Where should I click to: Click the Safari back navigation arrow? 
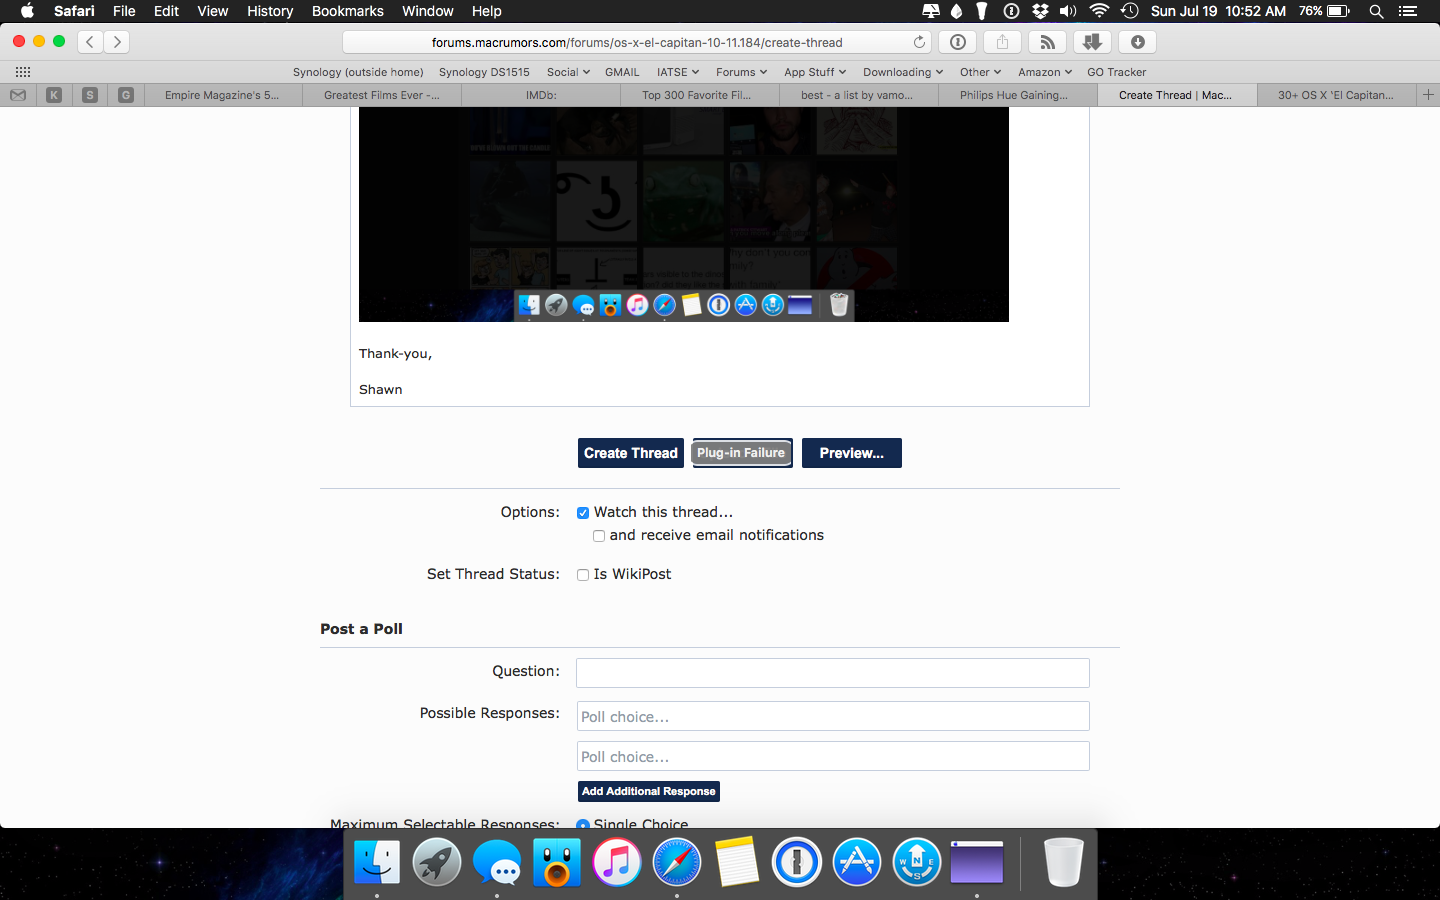[90, 42]
